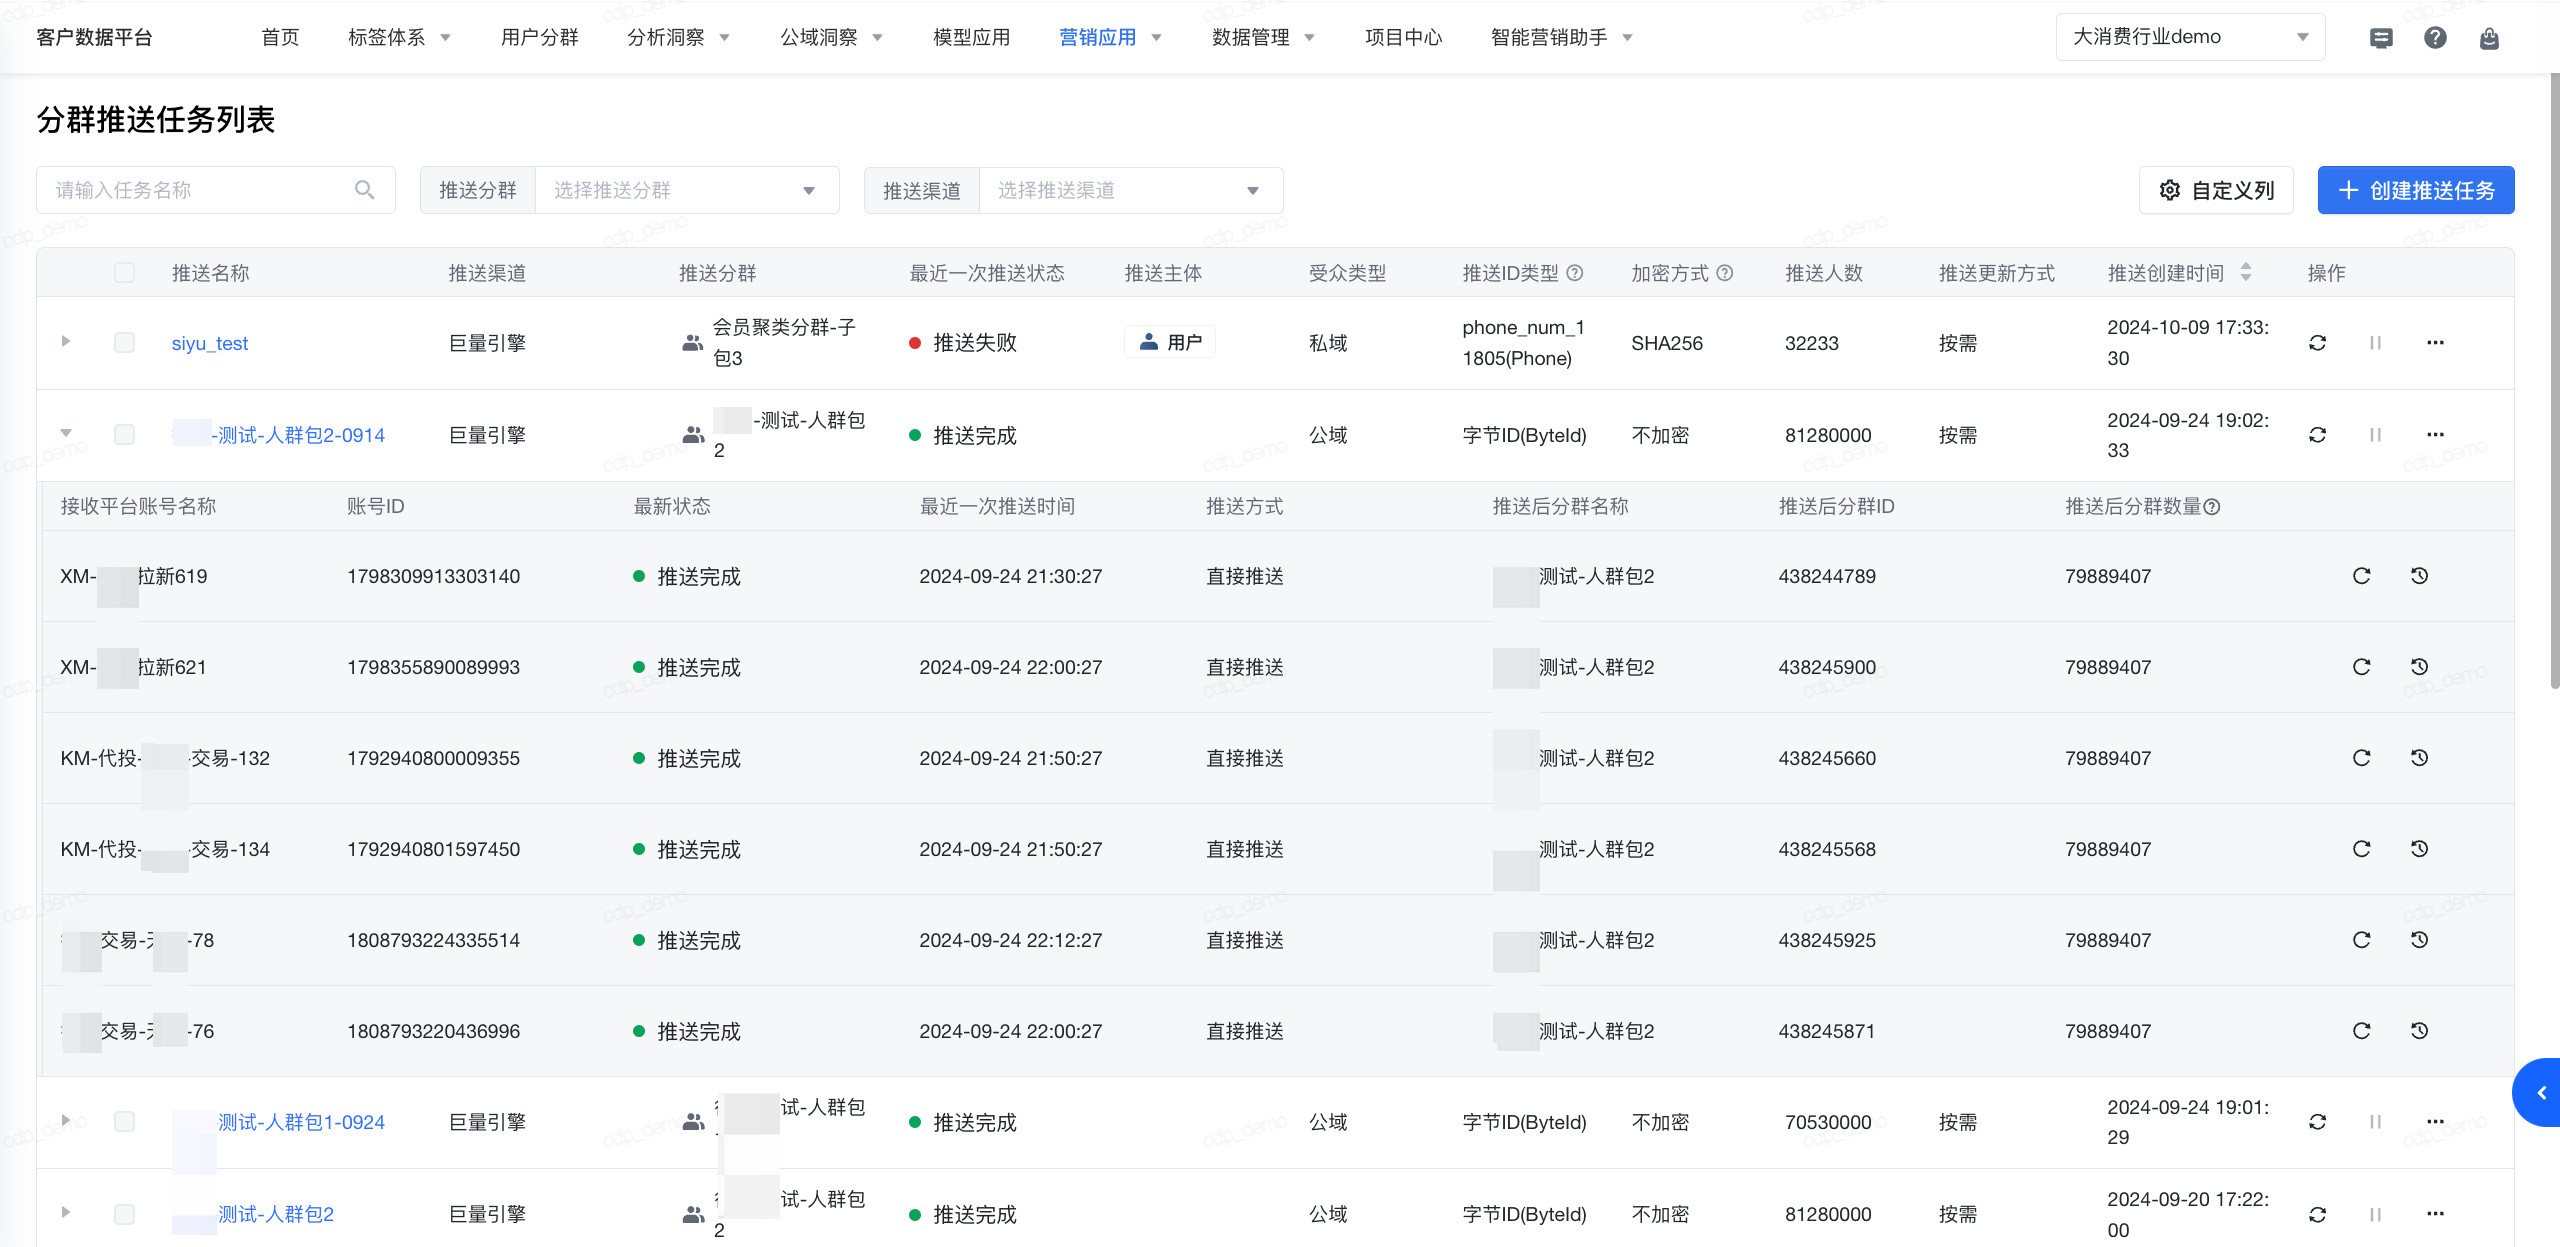
Task: Re-push account 1798309913303140
Action: point(2361,576)
